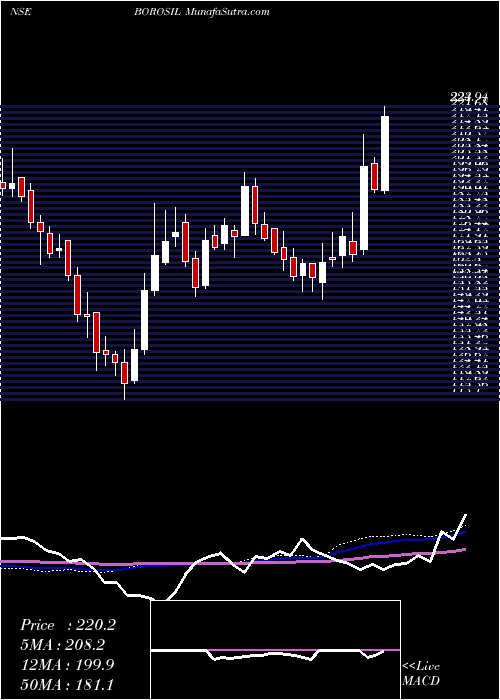Image resolution: width=500 pixels, height=700 pixels.
Task: Click the 50MA : 181.1 value
Action: (67, 684)
